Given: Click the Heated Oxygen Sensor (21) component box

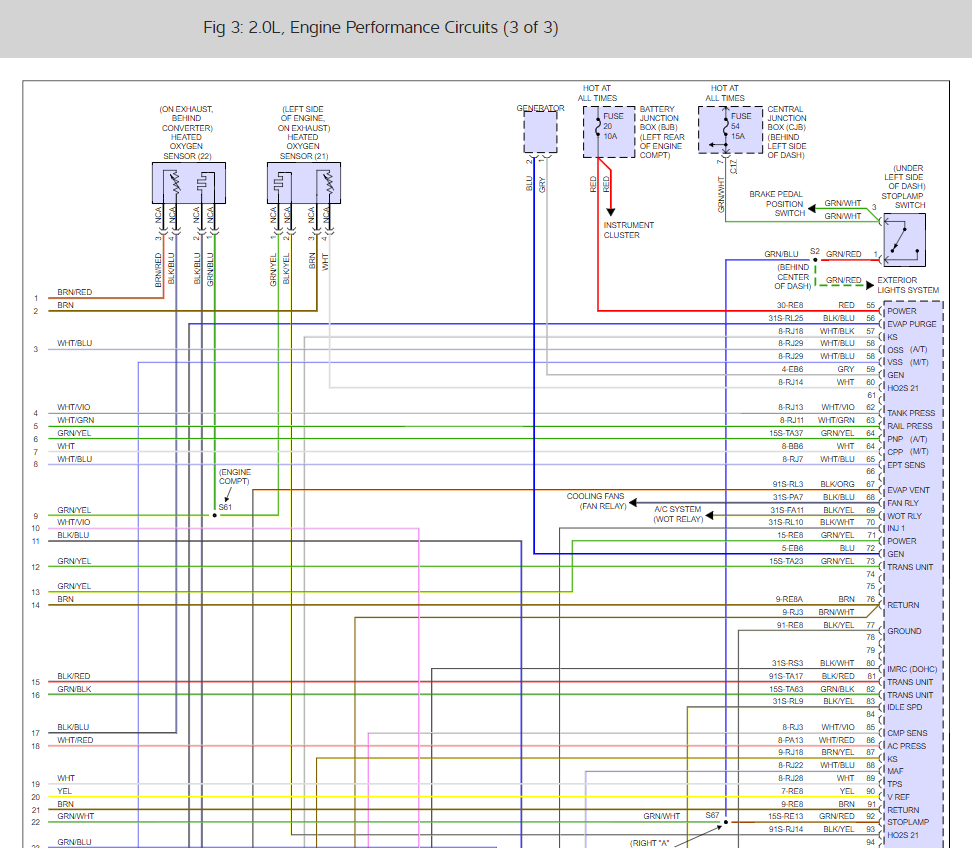Looking at the screenshot, I should pos(304,183).
